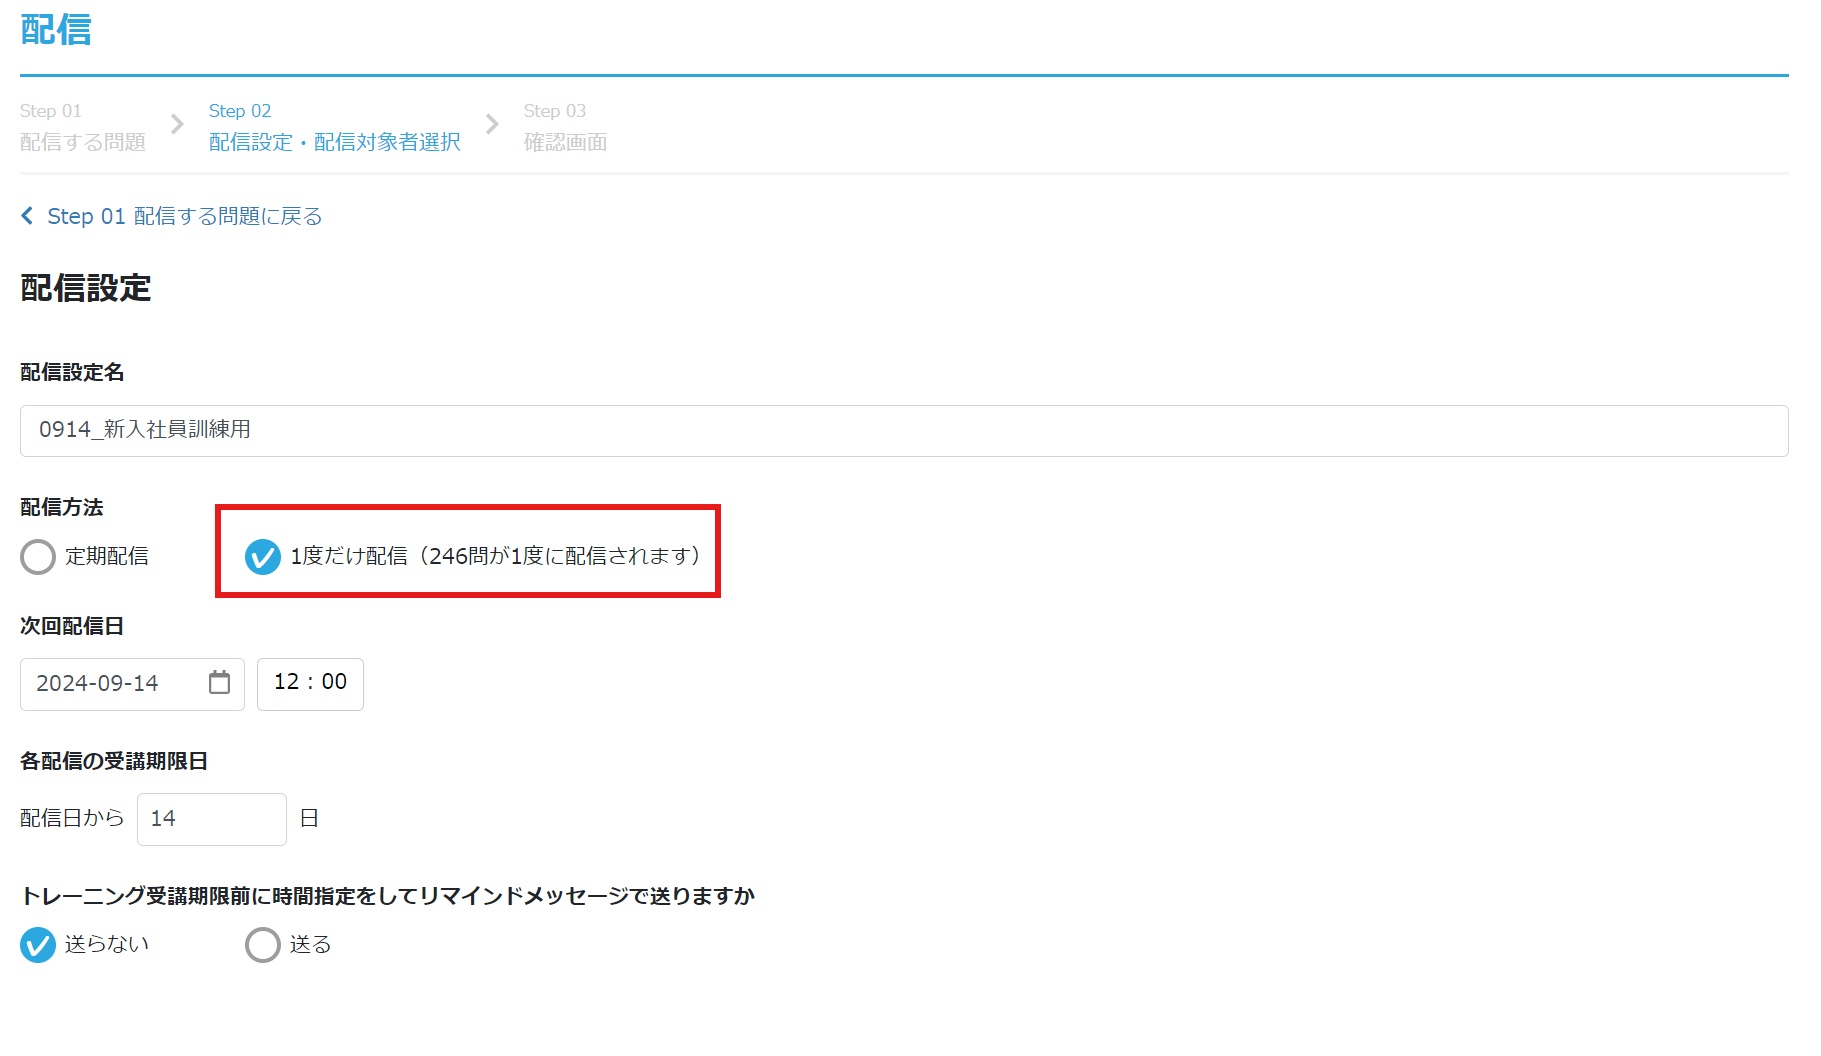Click the 配信日から text
Viewport: 1821px width, 1056px height.
(72, 818)
